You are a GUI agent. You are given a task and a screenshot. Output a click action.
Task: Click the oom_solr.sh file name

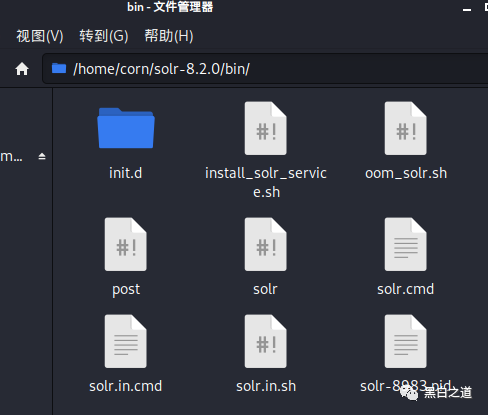[x=406, y=173]
